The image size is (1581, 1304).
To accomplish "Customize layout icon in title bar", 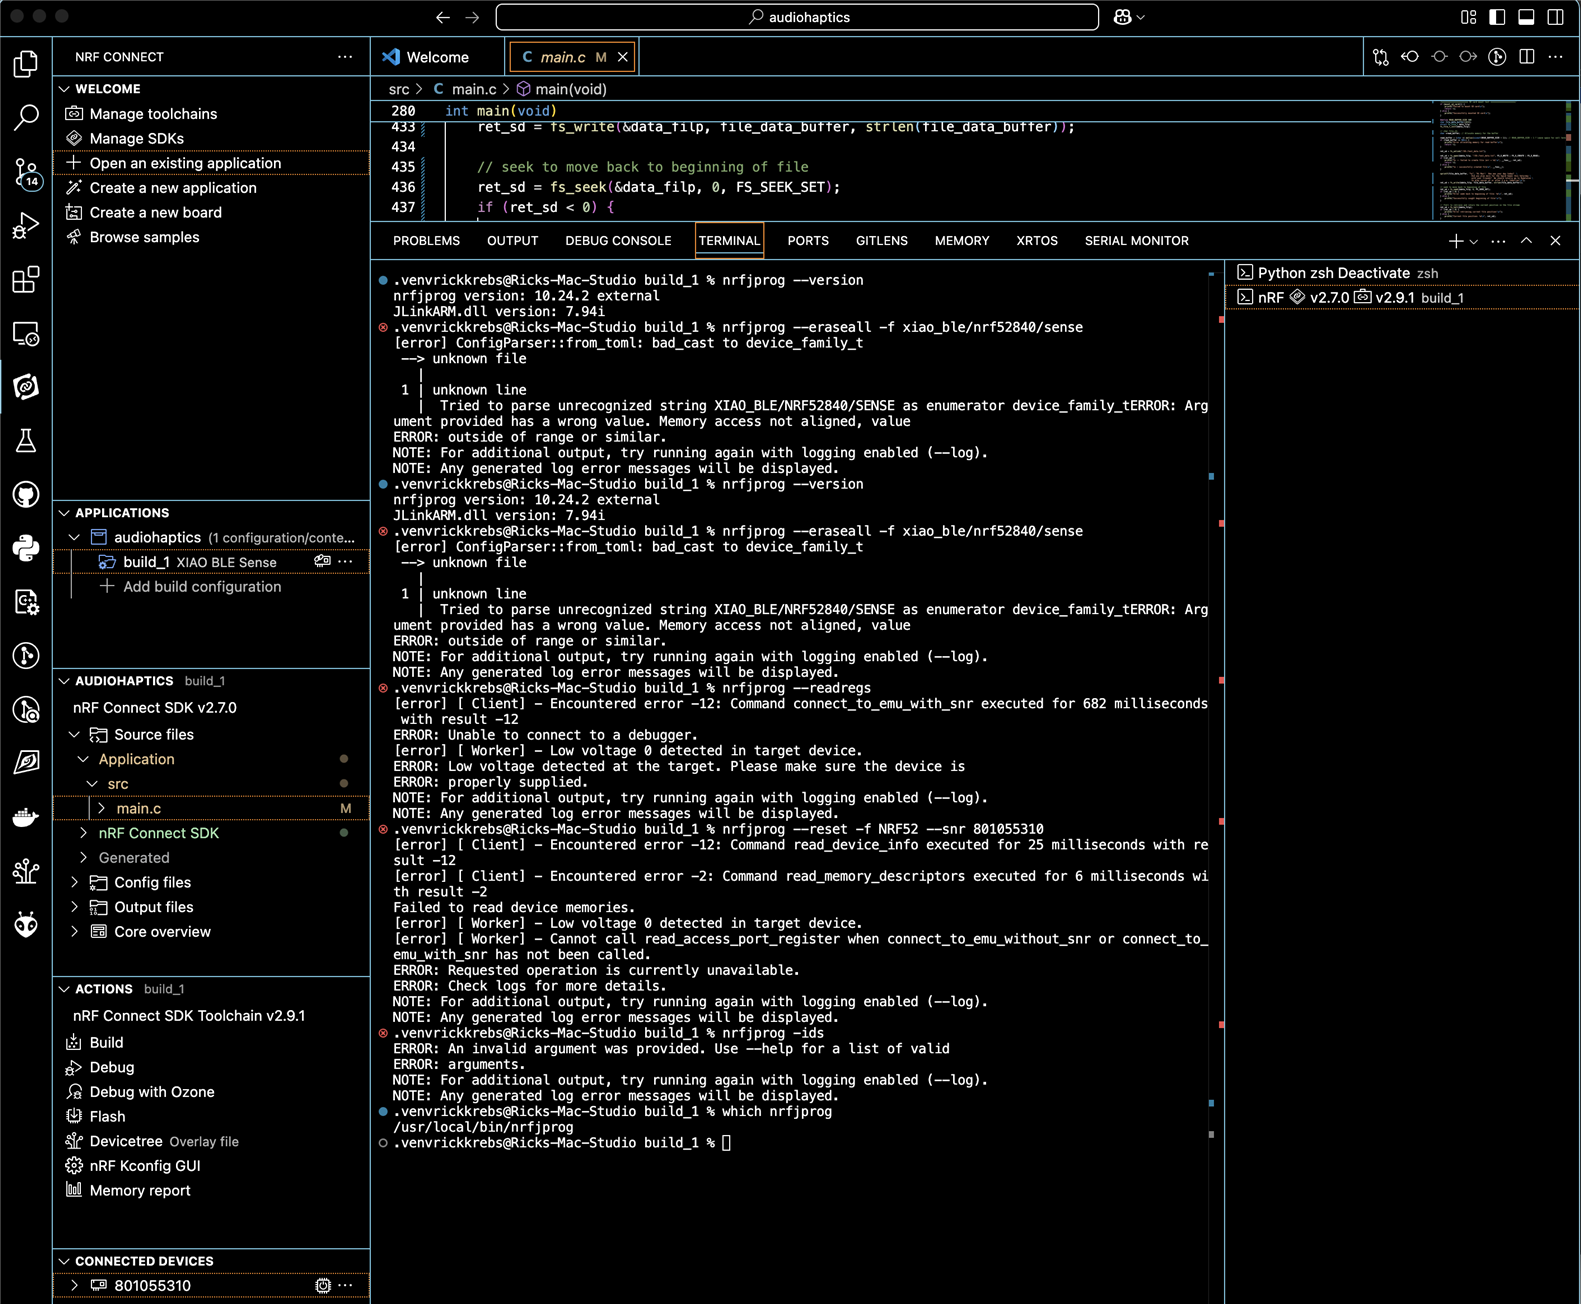I will (x=1468, y=17).
